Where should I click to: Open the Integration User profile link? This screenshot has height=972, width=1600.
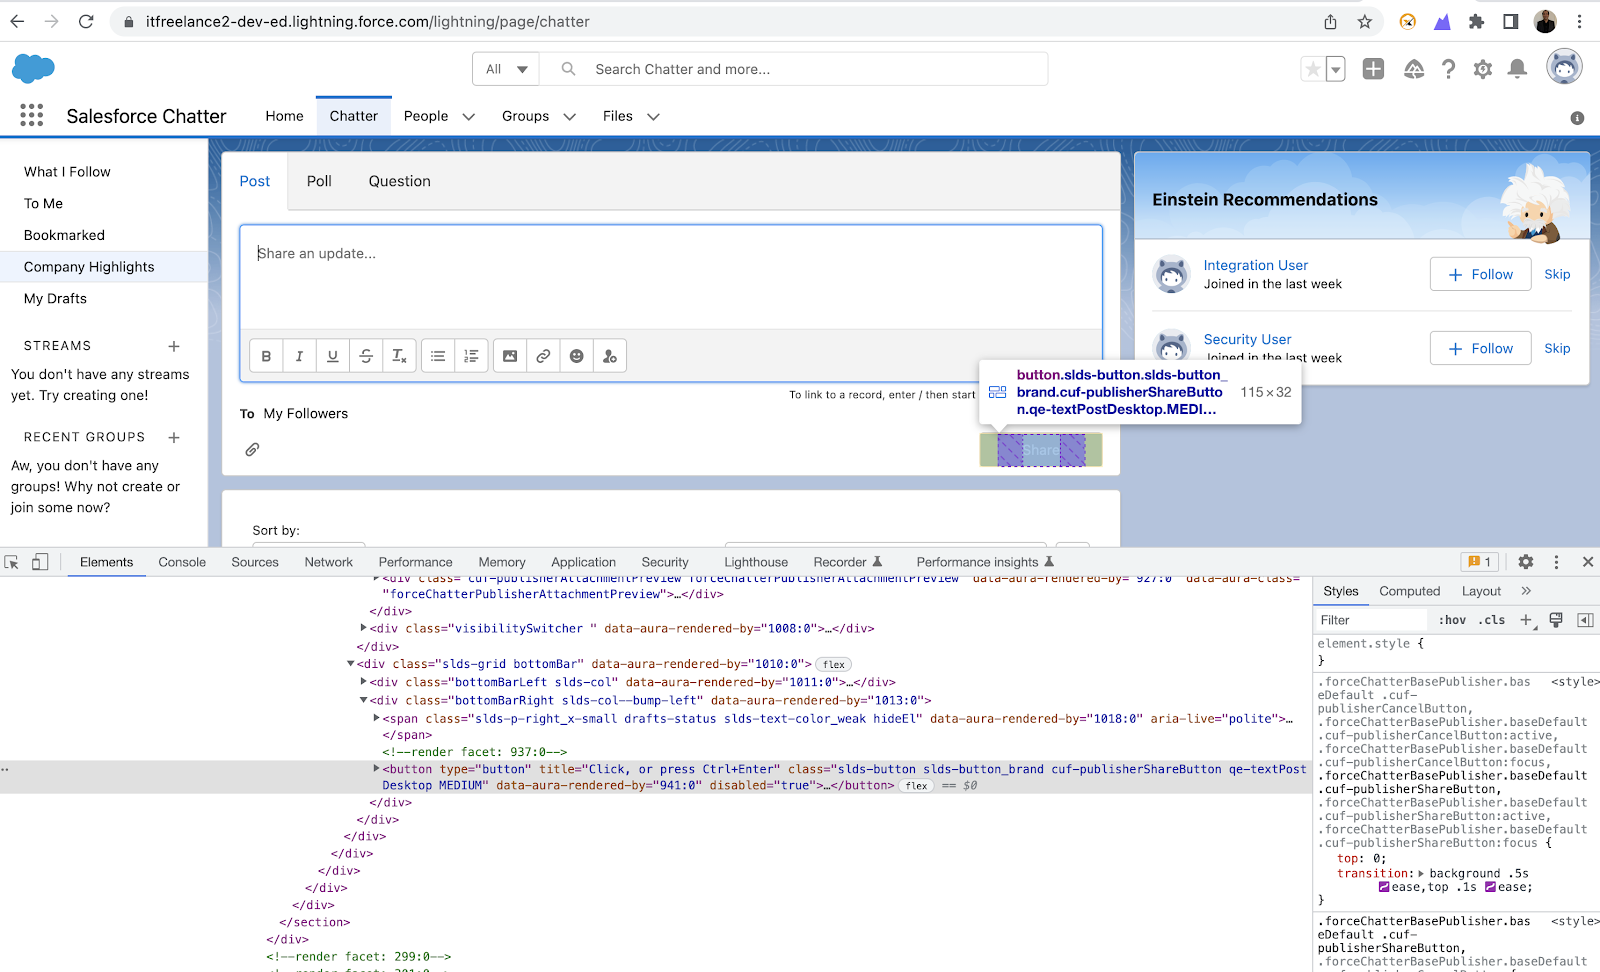tap(1256, 265)
